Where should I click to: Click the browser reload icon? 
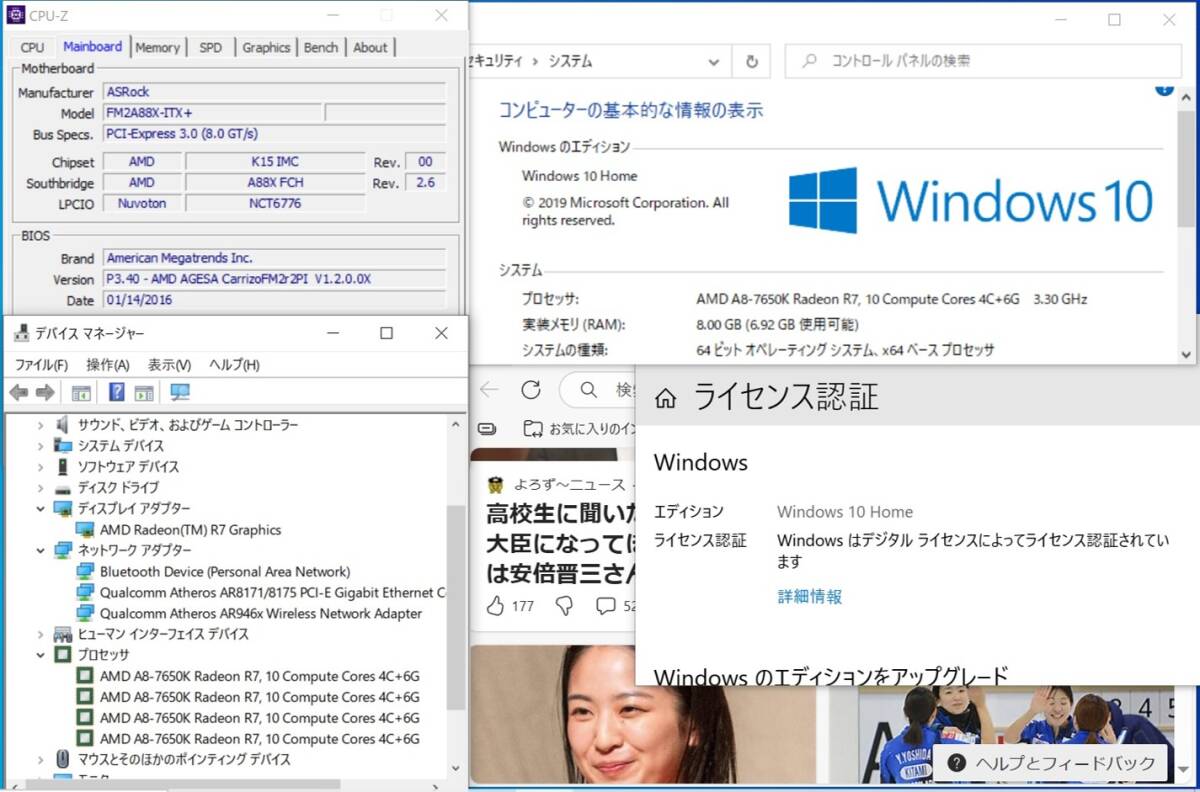[x=531, y=389]
